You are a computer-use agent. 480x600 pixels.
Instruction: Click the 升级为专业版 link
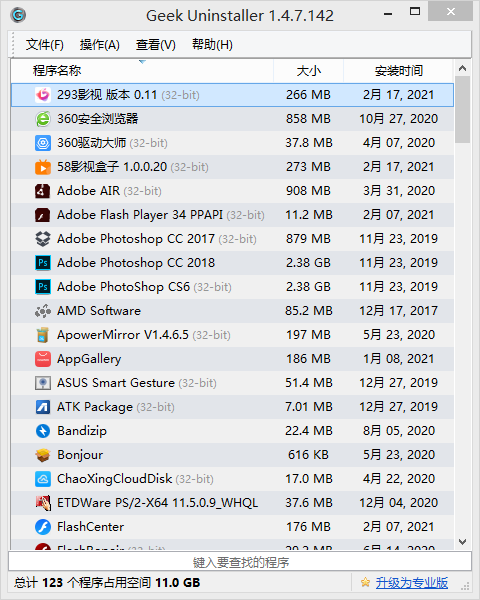[x=411, y=583]
